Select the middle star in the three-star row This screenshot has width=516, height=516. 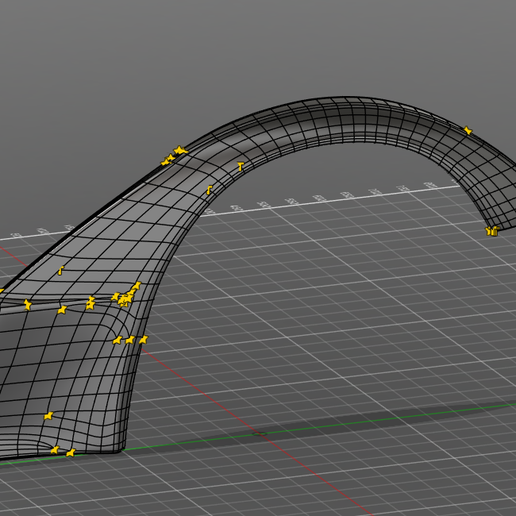130,340
